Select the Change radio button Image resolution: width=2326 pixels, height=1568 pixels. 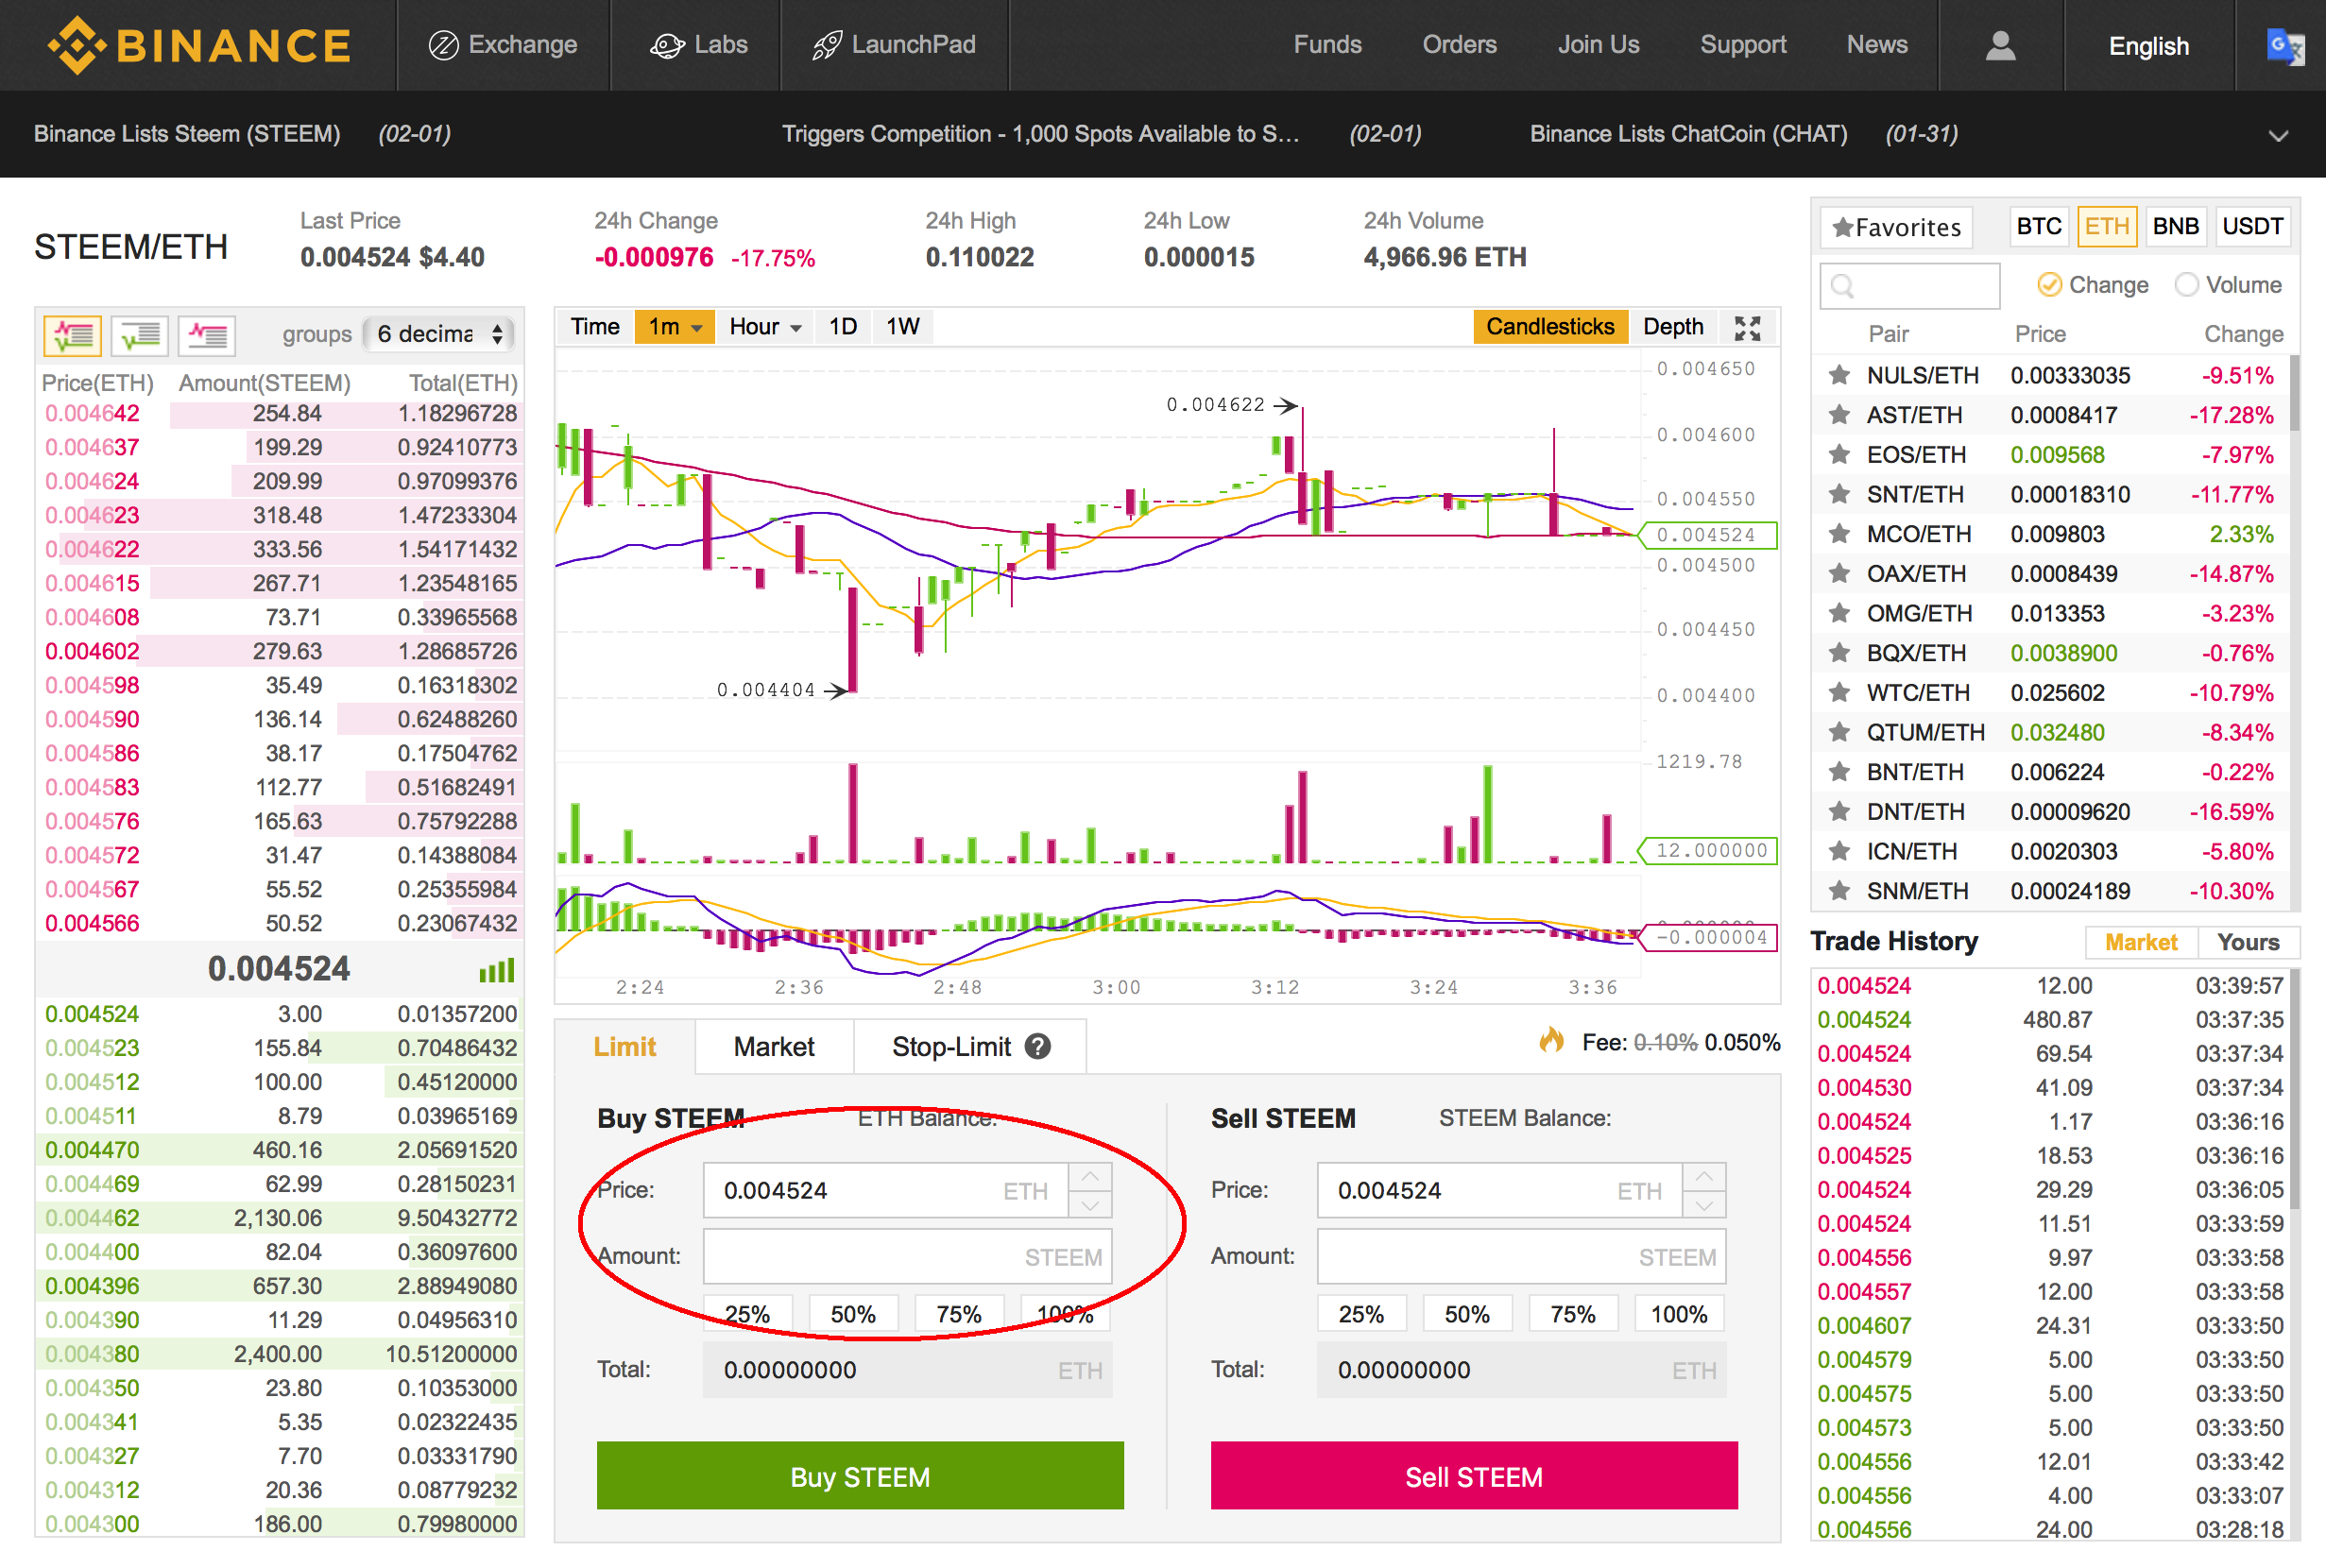(x=2049, y=285)
